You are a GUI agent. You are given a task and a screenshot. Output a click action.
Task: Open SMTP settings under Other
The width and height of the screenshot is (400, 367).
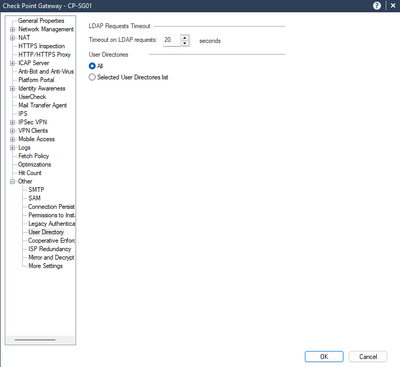36,190
